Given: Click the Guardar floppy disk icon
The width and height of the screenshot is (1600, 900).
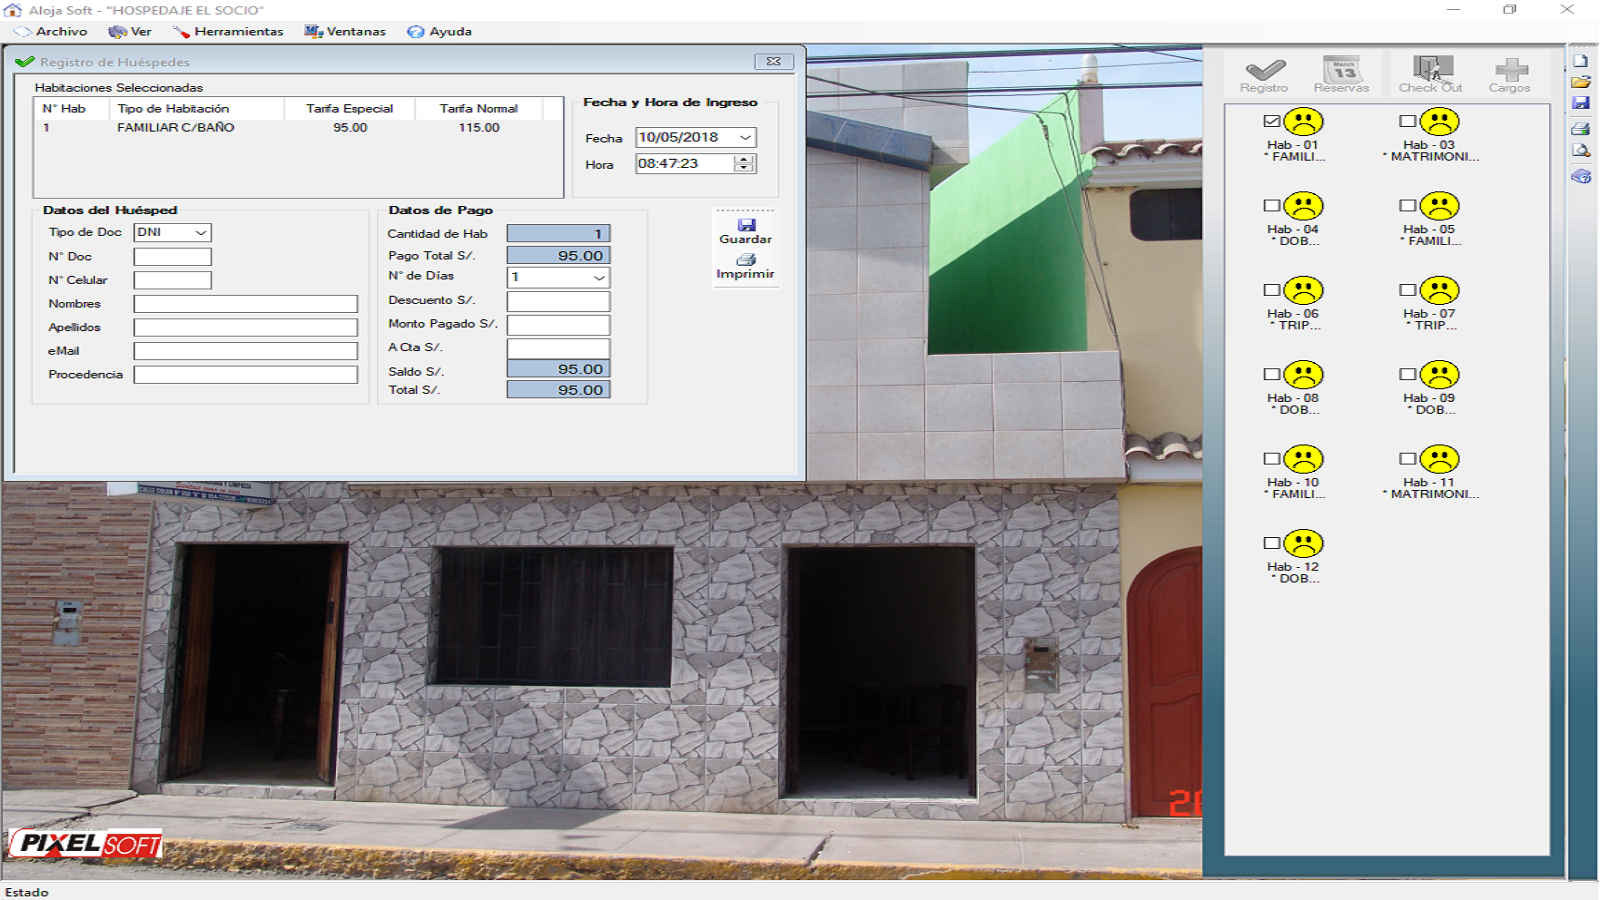Looking at the screenshot, I should (746, 226).
